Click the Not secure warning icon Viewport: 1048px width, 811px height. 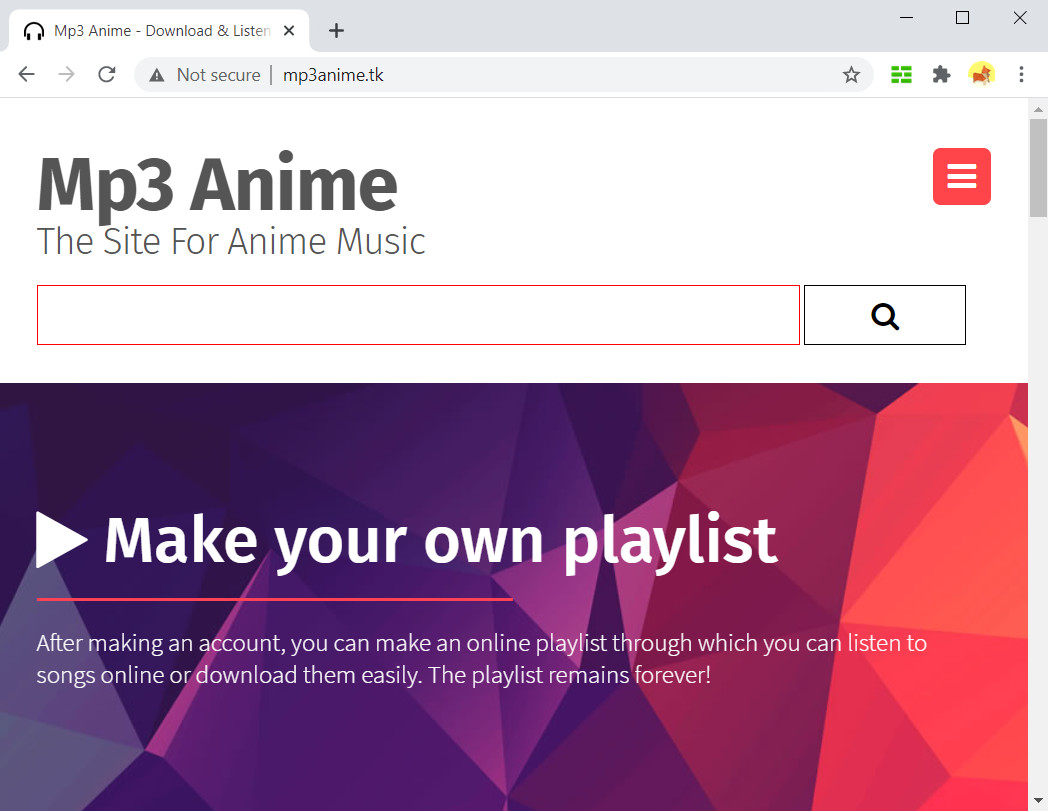coord(155,74)
